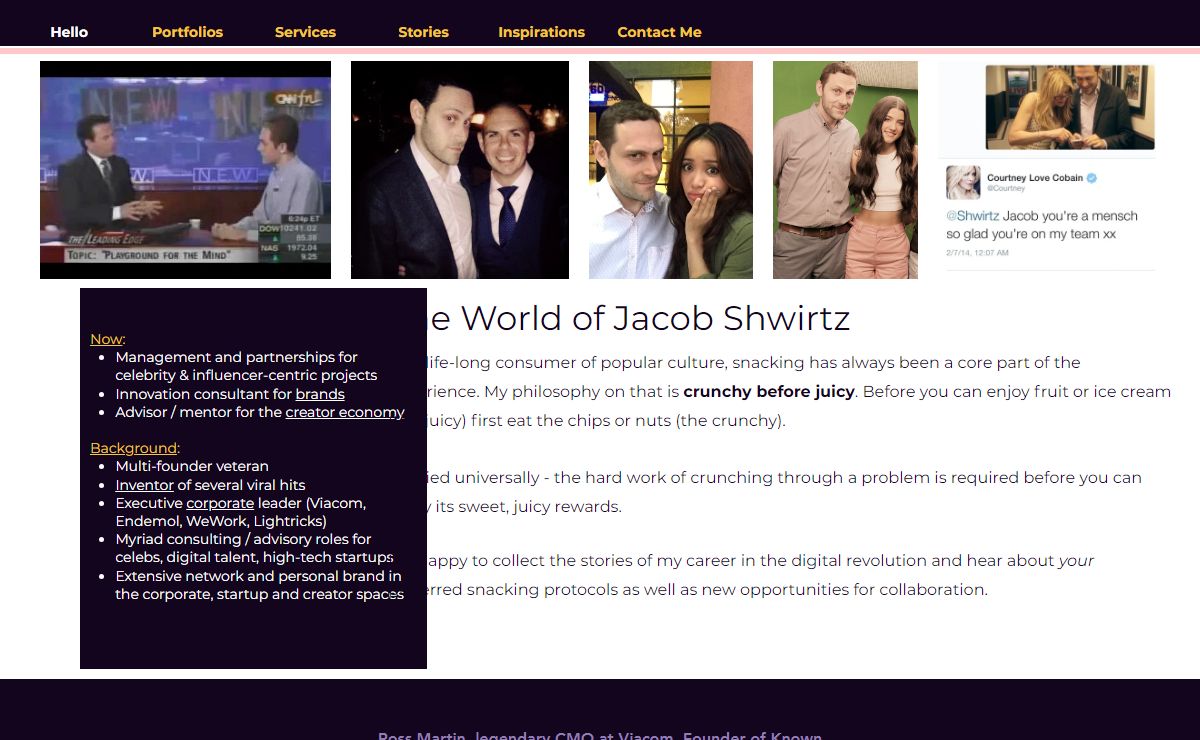1200x740 pixels.
Task: Select the green backdrop photo
Action: pos(845,170)
